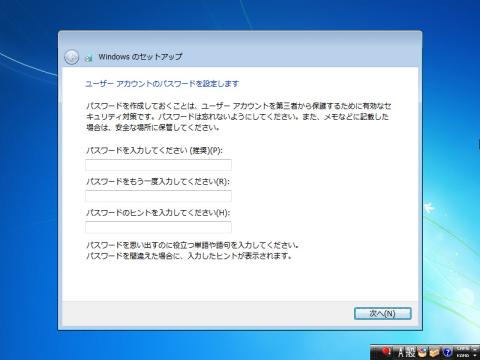This screenshot has height=360, width=480.
Task: Click heading 'ユーザー アカウントのパスワードを設定します'
Action: [162, 84]
